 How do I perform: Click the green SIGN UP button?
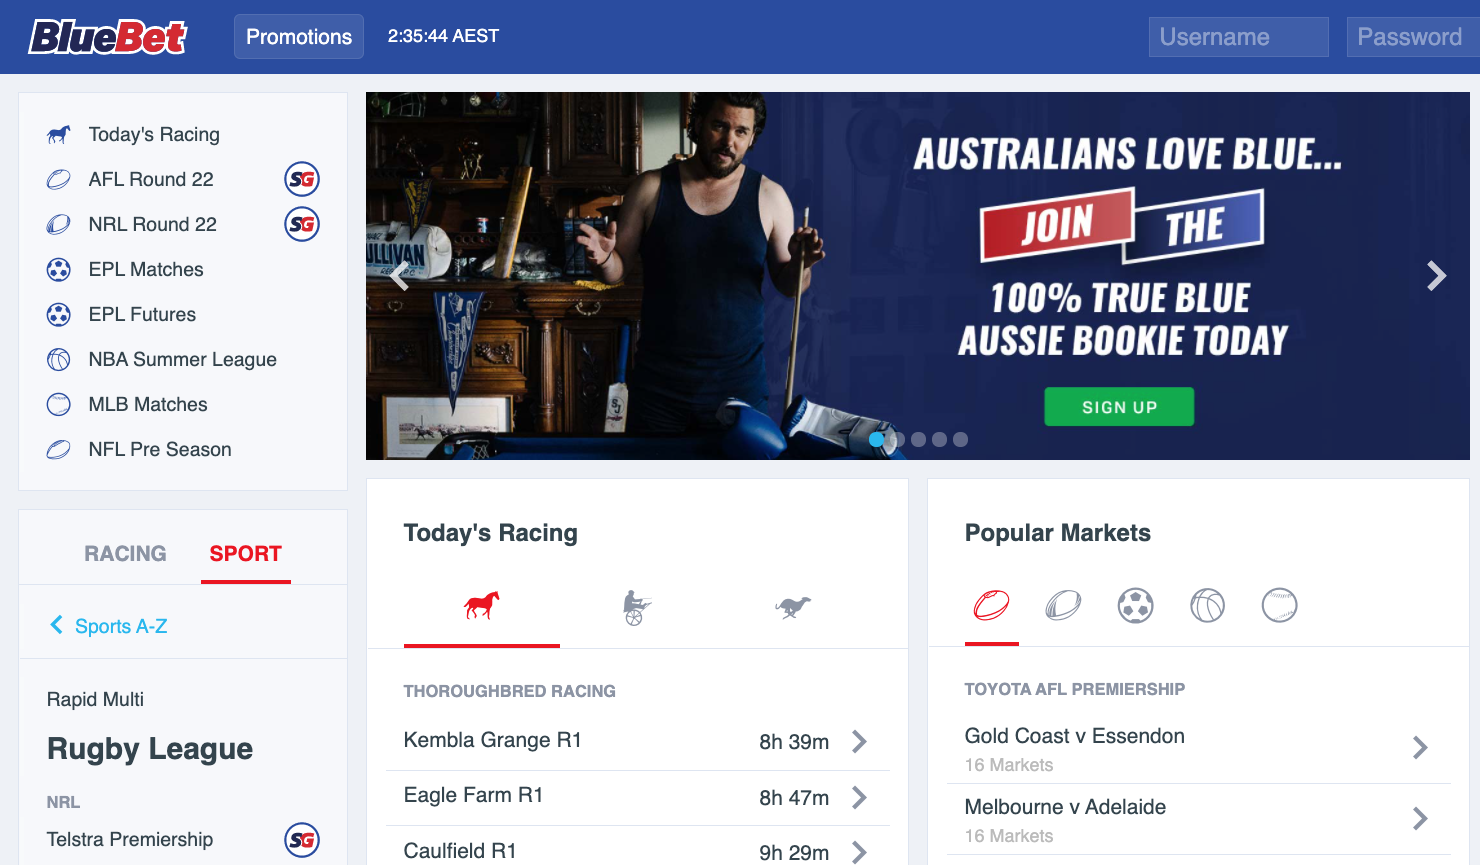[1119, 407]
